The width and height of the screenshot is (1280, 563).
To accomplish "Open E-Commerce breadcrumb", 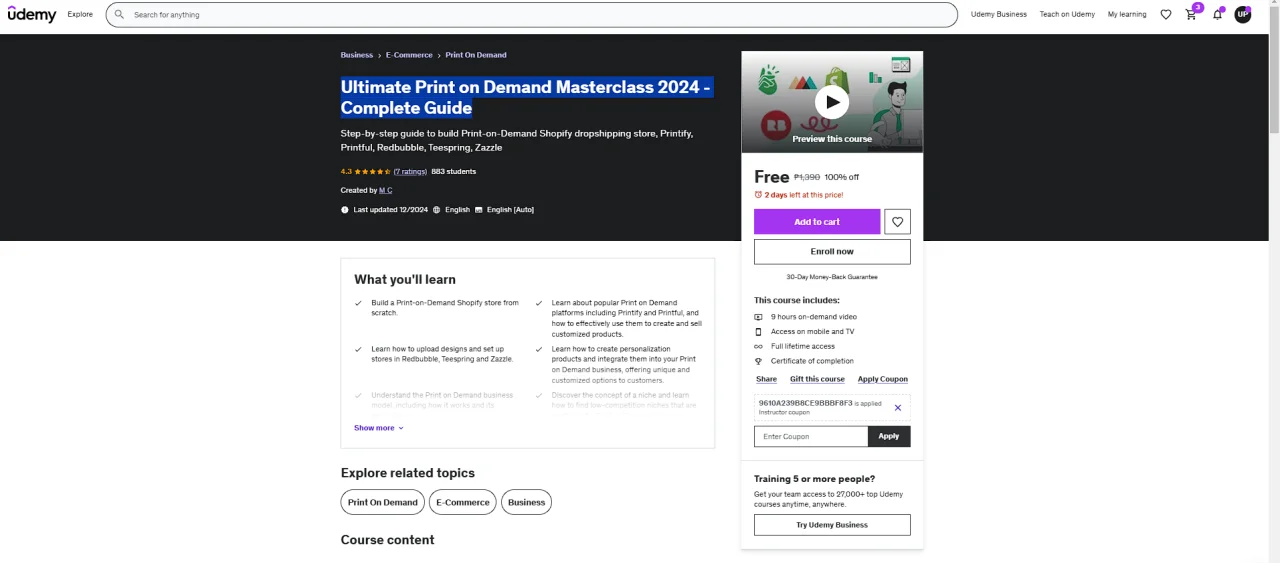I will [x=409, y=55].
